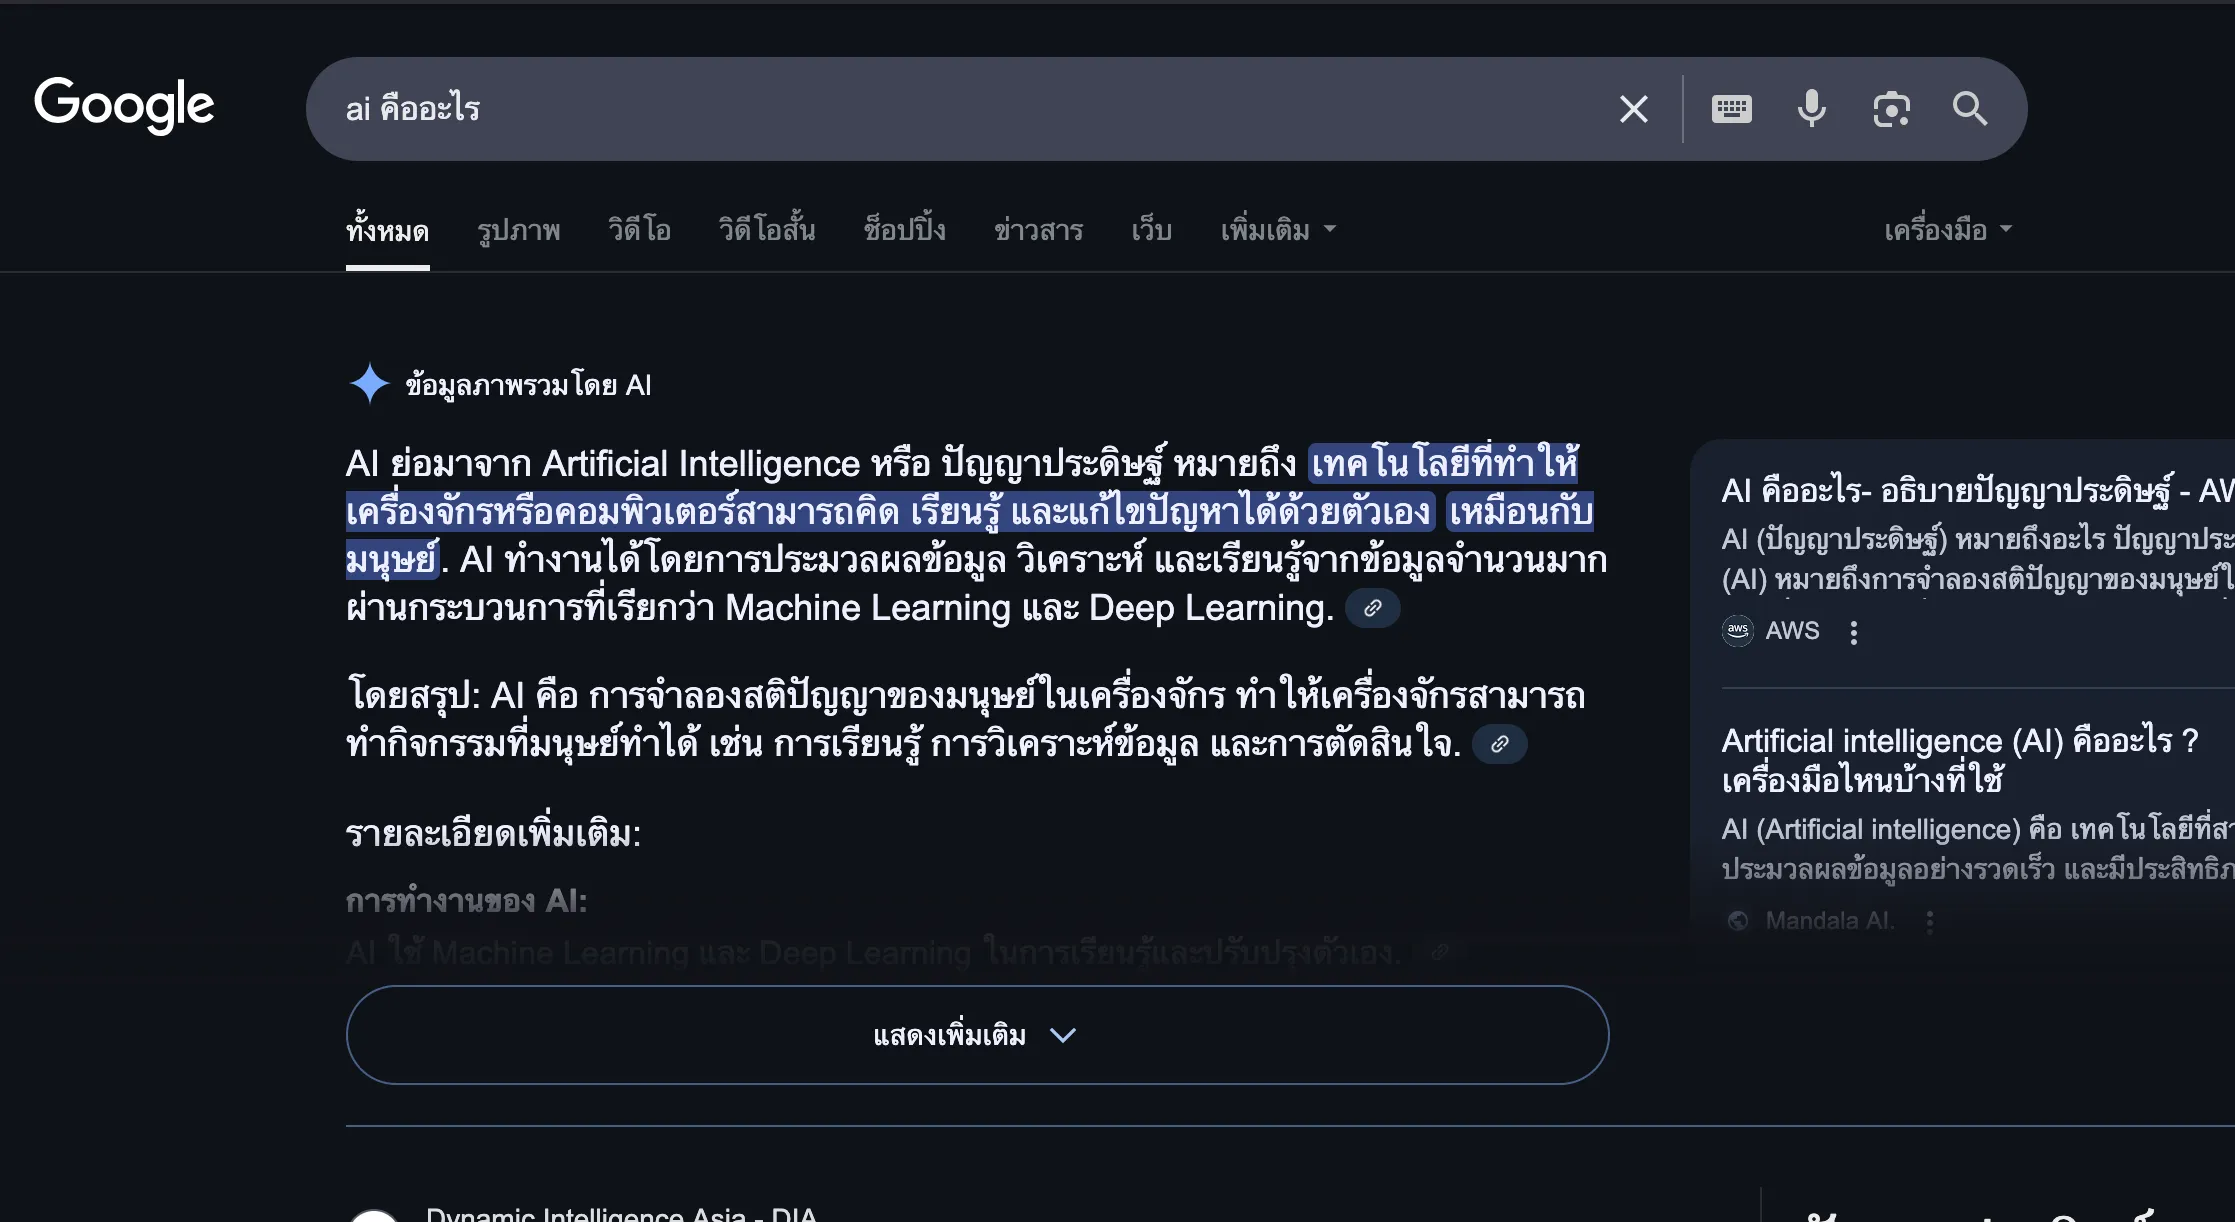Screen dimensions: 2235x1222
Task: Switch to the รูปภาพ tab
Action: tap(518, 231)
